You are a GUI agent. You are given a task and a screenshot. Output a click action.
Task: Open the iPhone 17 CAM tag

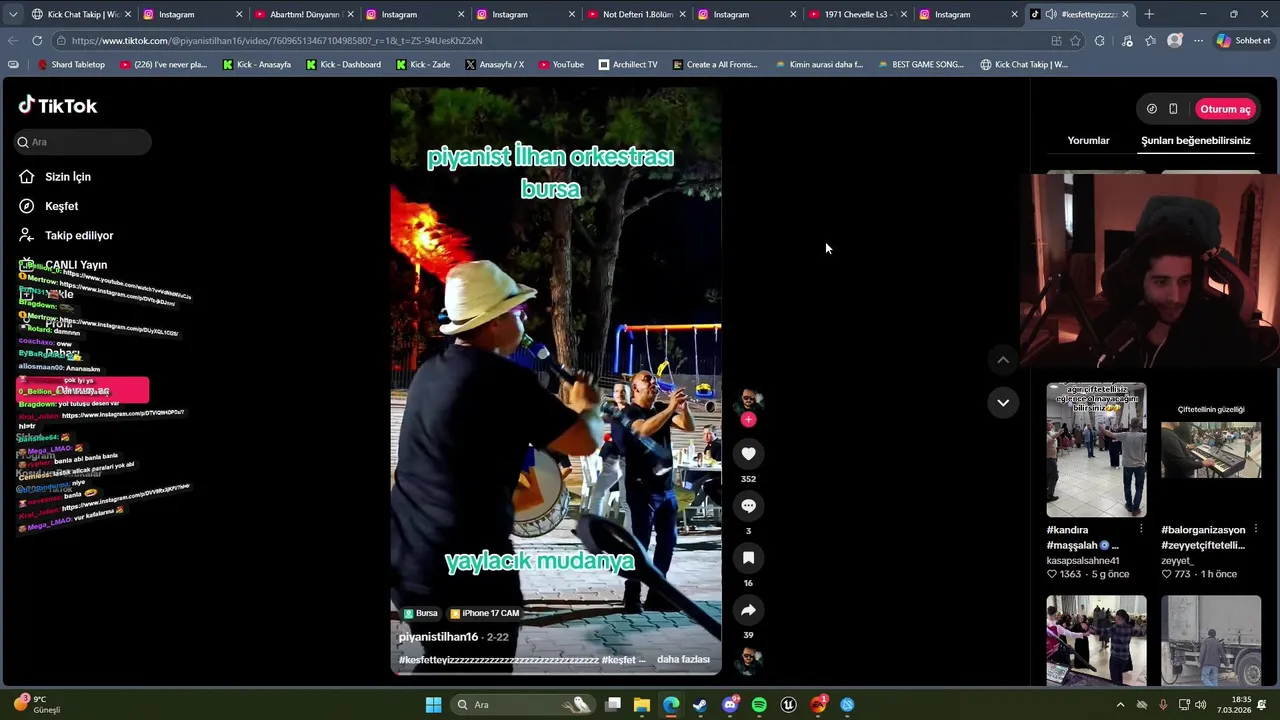point(484,613)
